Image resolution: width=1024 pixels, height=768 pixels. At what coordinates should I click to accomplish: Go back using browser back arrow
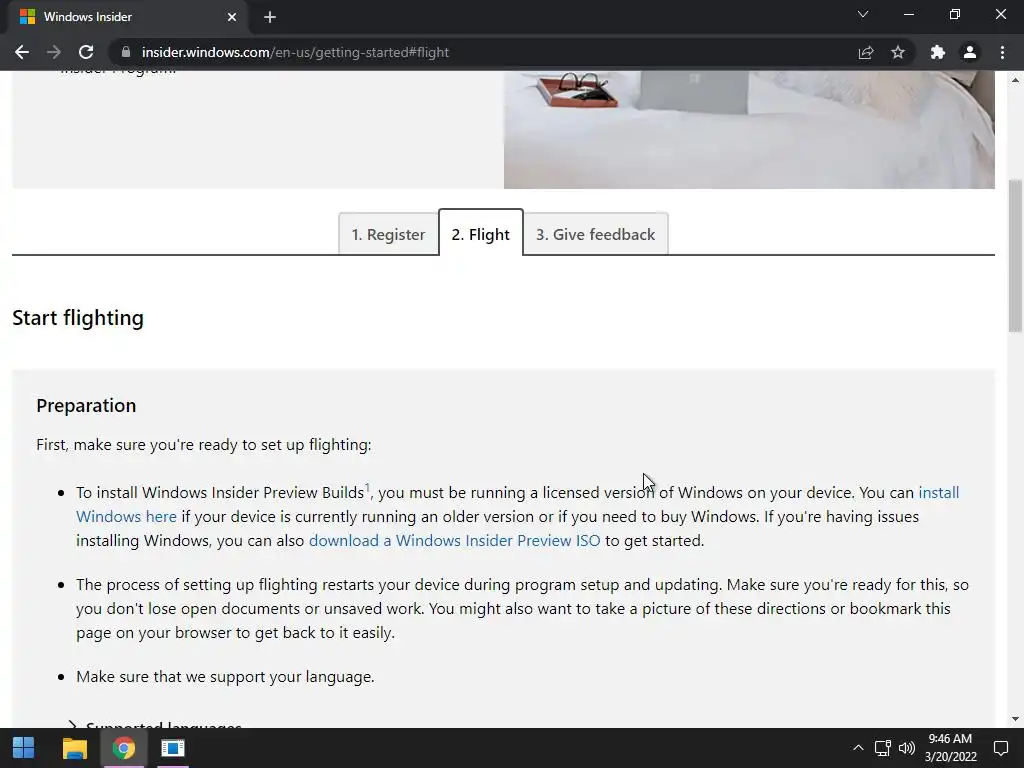(x=22, y=52)
